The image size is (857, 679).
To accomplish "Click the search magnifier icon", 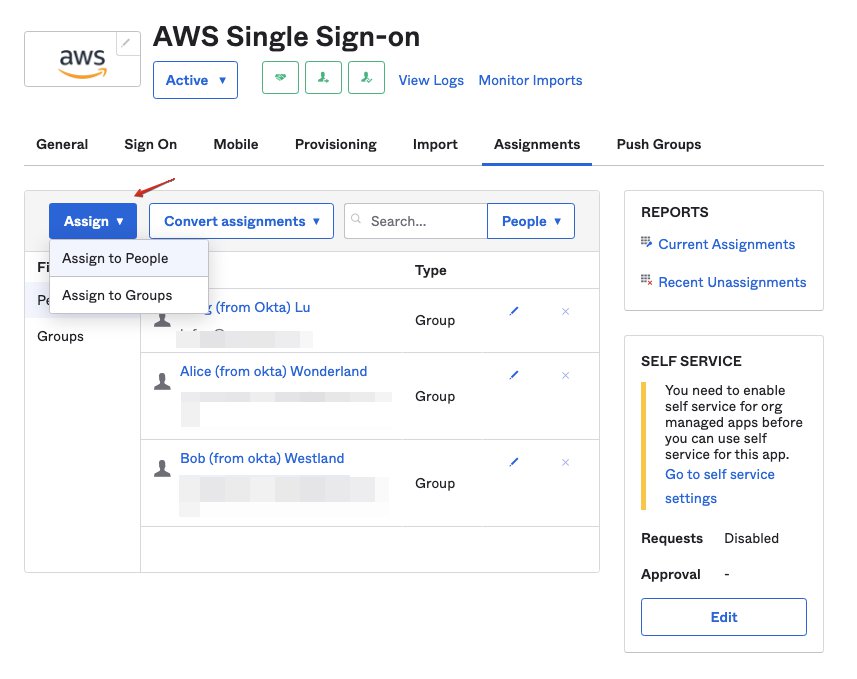I will [x=356, y=219].
